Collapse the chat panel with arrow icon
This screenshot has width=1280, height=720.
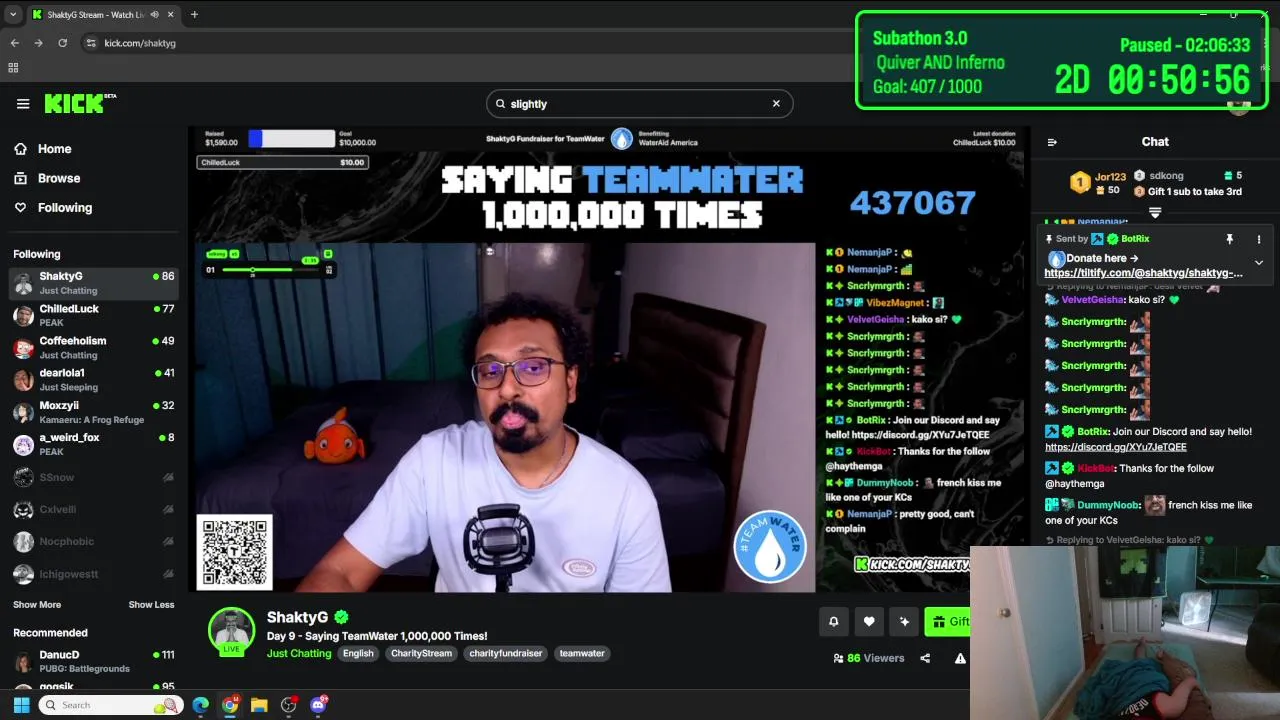click(1052, 142)
